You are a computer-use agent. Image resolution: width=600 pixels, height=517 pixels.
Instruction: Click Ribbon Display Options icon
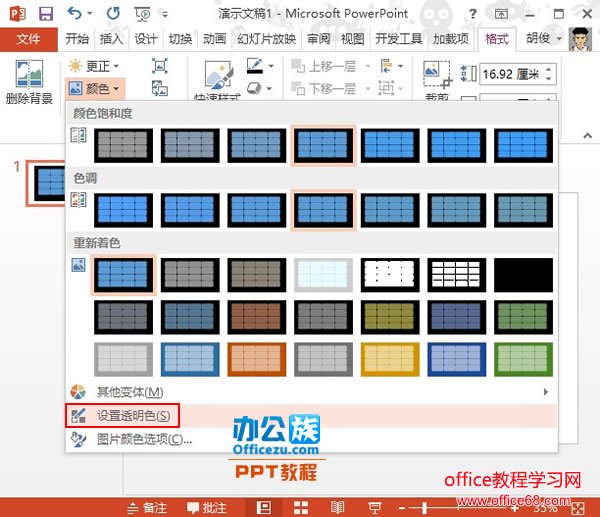[501, 14]
